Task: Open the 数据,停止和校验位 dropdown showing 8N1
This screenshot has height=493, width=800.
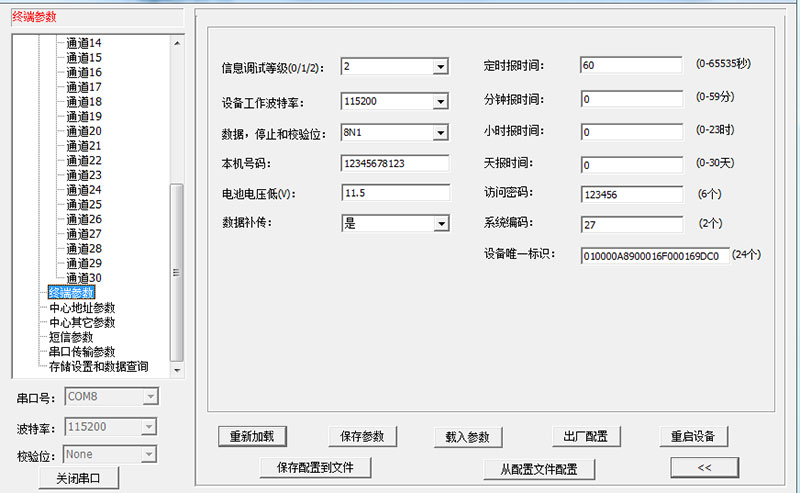Action: pyautogui.click(x=440, y=133)
